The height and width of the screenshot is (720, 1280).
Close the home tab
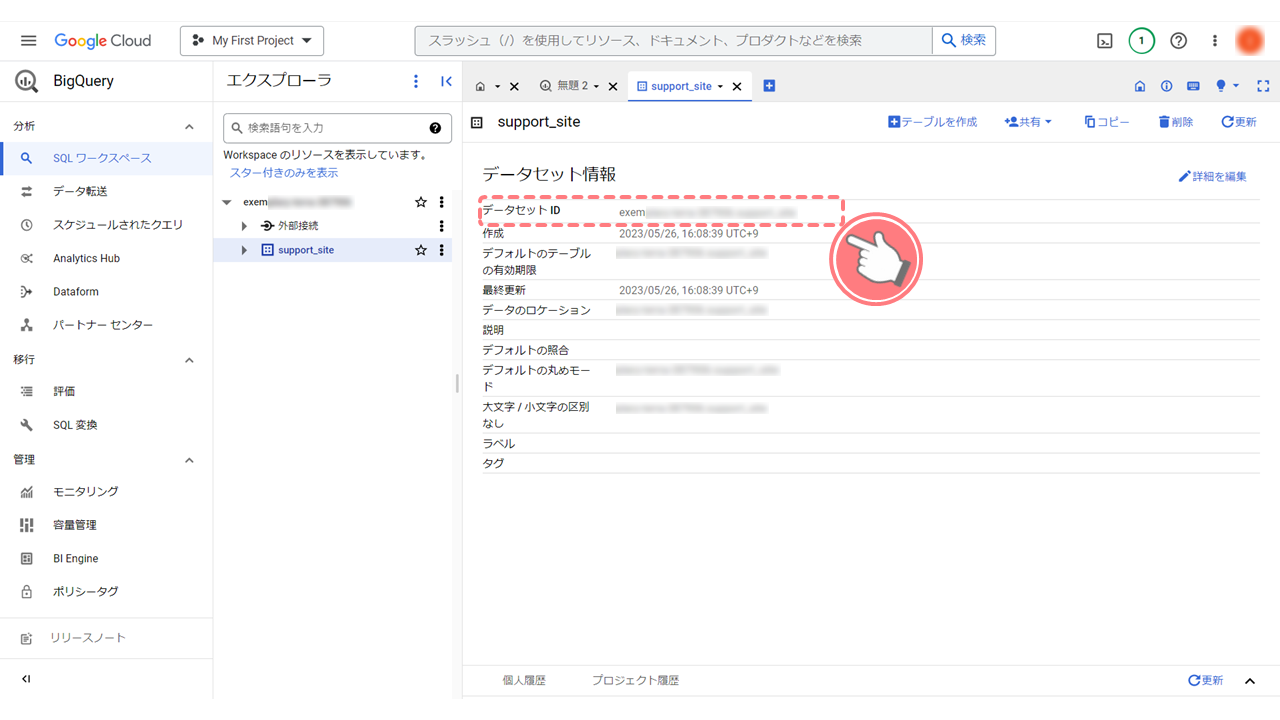click(514, 87)
